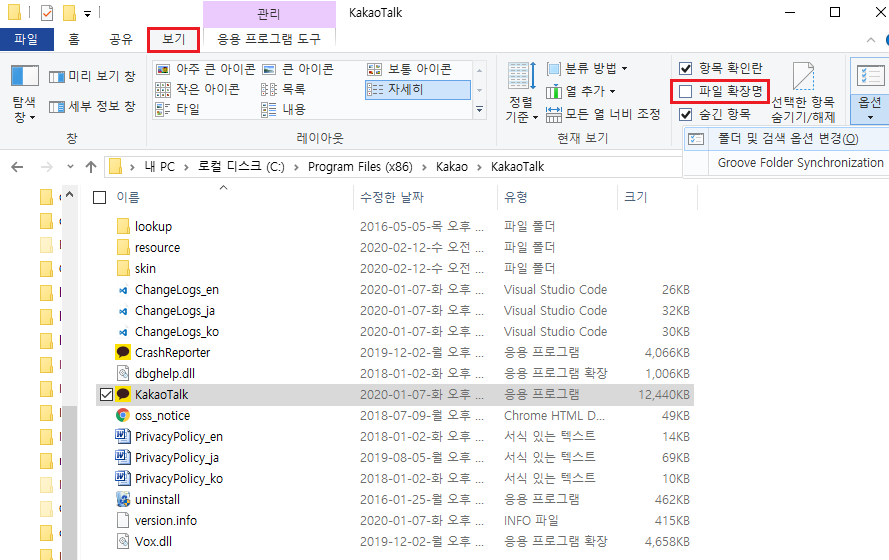Open the 보기 ribbon tab

[x=173, y=39]
